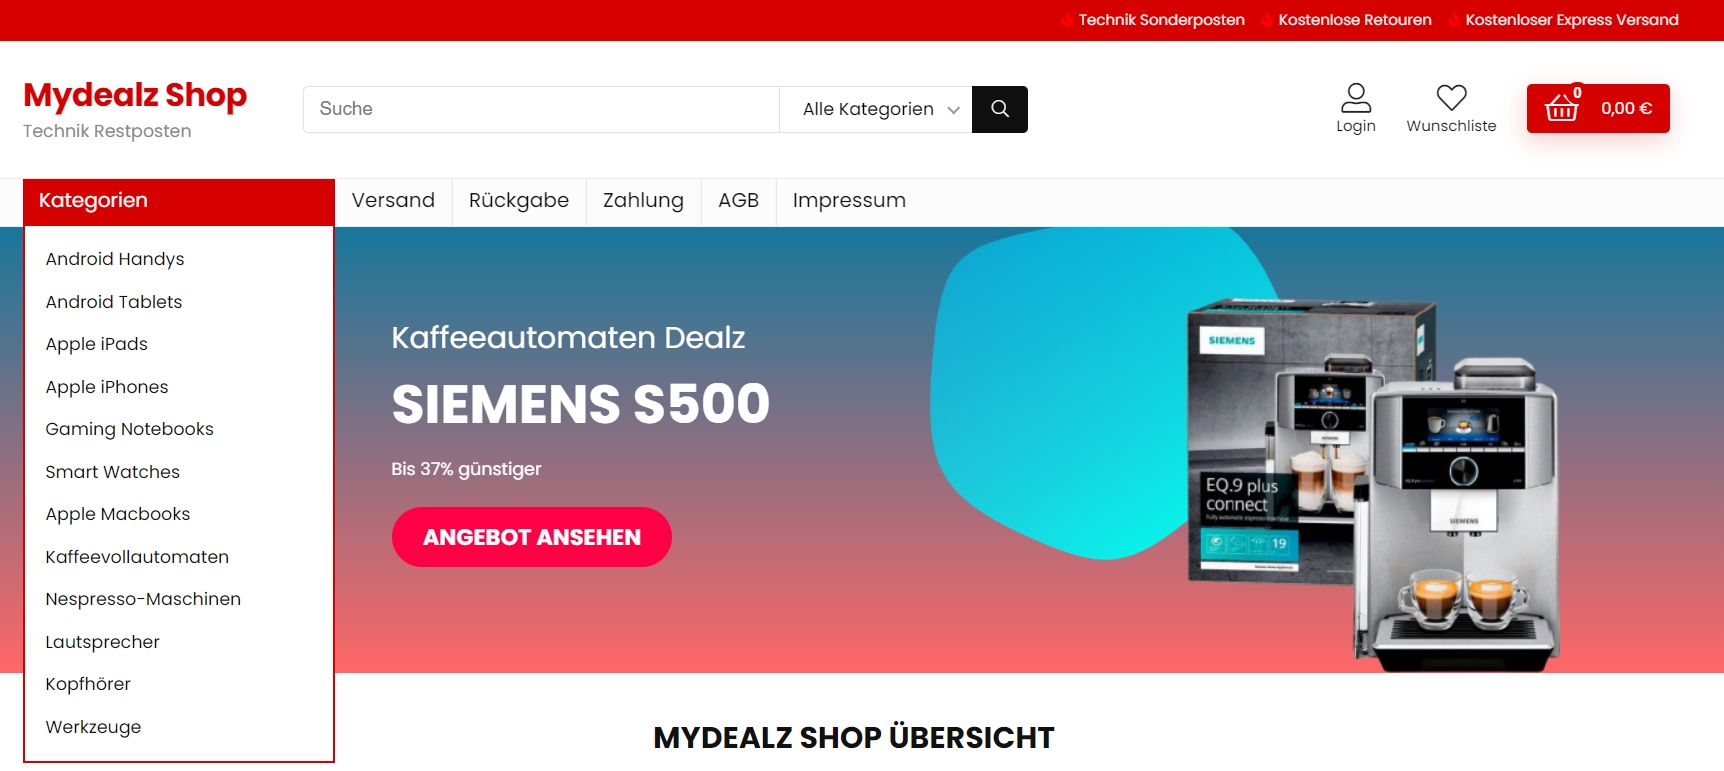Focus the Suche search field
Image resolution: width=1724 pixels, height=771 pixels.
pyautogui.click(x=541, y=109)
